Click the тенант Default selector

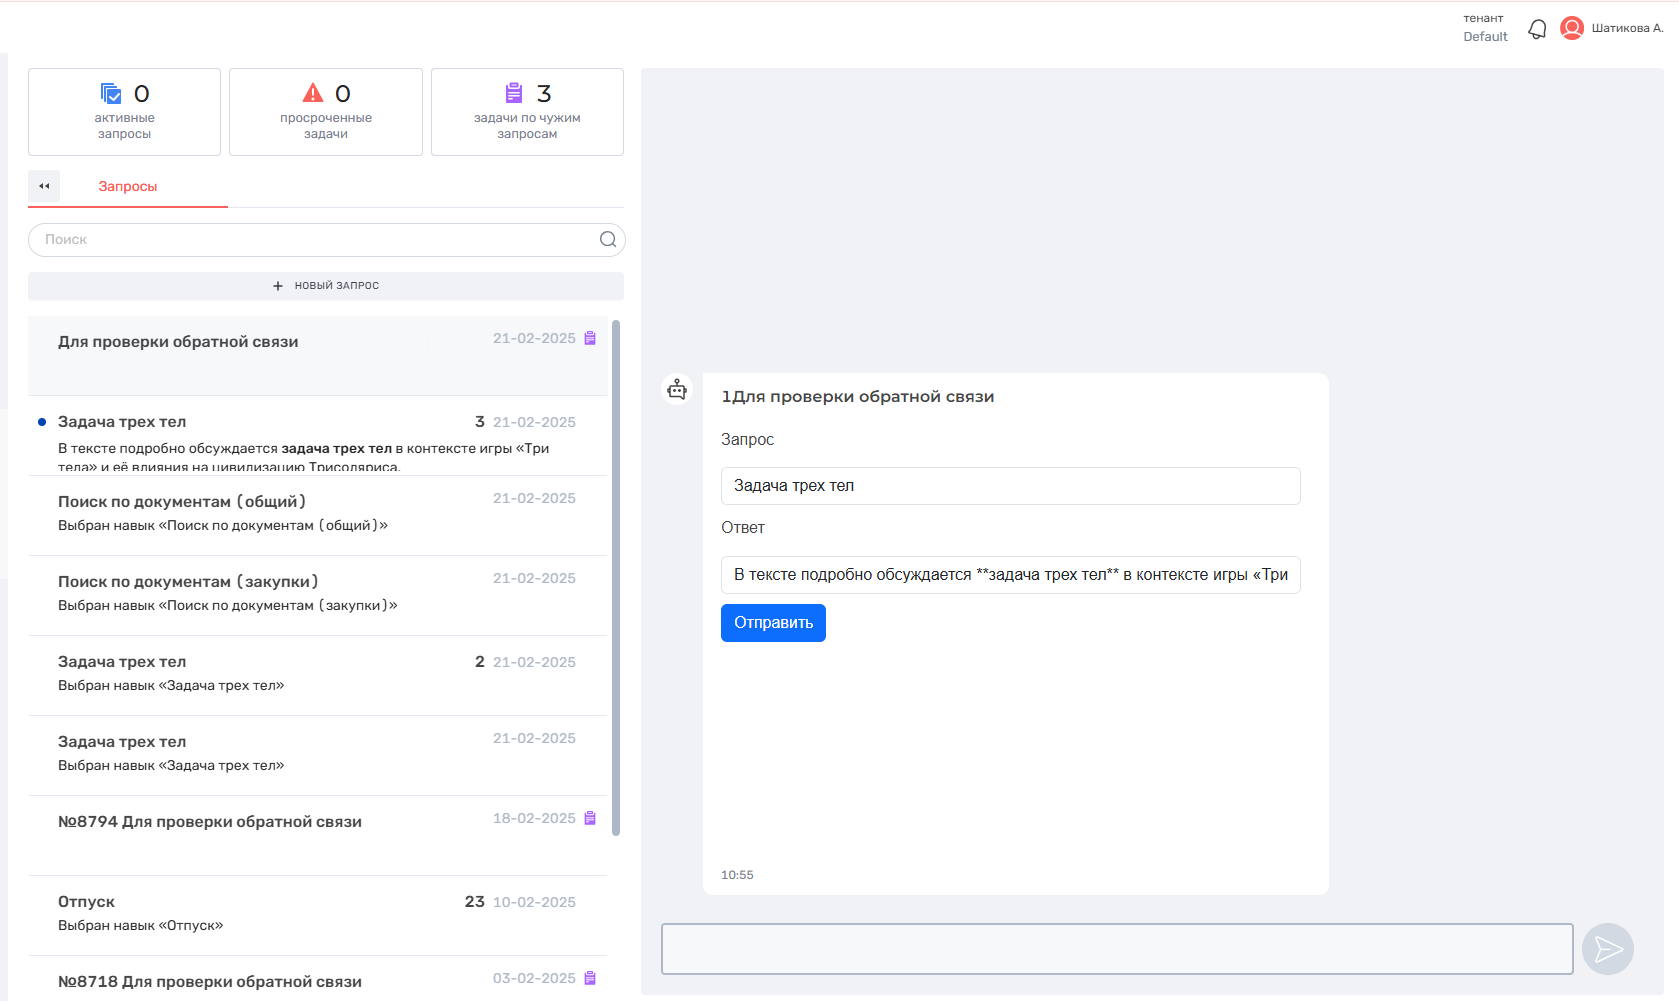pyautogui.click(x=1485, y=28)
